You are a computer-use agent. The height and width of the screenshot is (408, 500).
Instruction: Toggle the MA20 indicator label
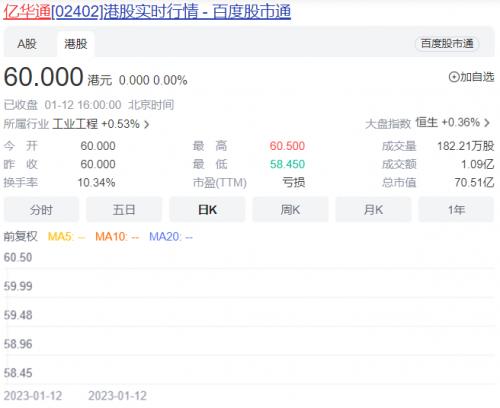(x=171, y=237)
